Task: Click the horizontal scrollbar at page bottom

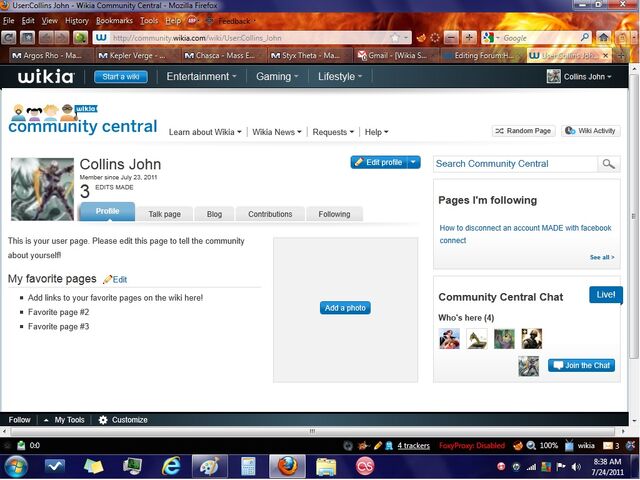Action: click(312, 431)
